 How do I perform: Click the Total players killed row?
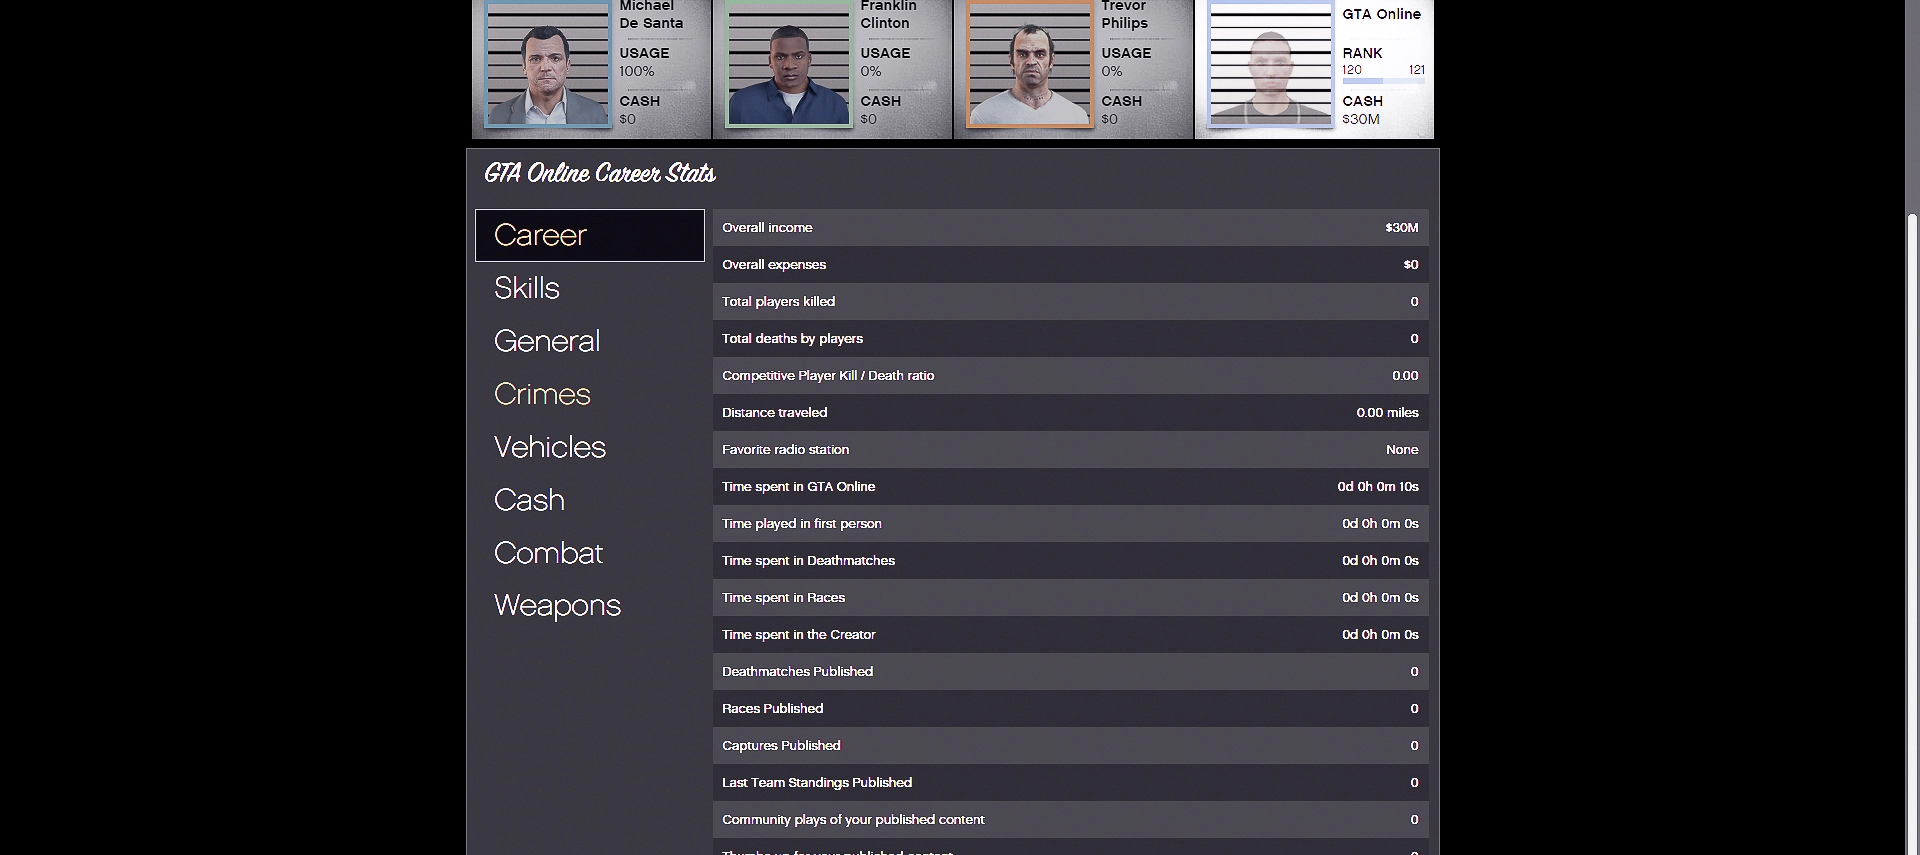point(1070,302)
